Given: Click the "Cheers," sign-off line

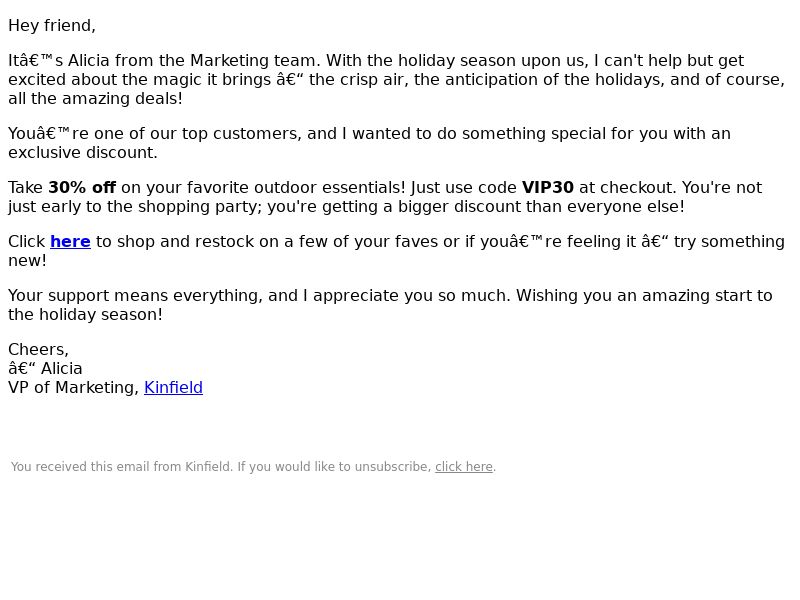Looking at the screenshot, I should 38,349.
